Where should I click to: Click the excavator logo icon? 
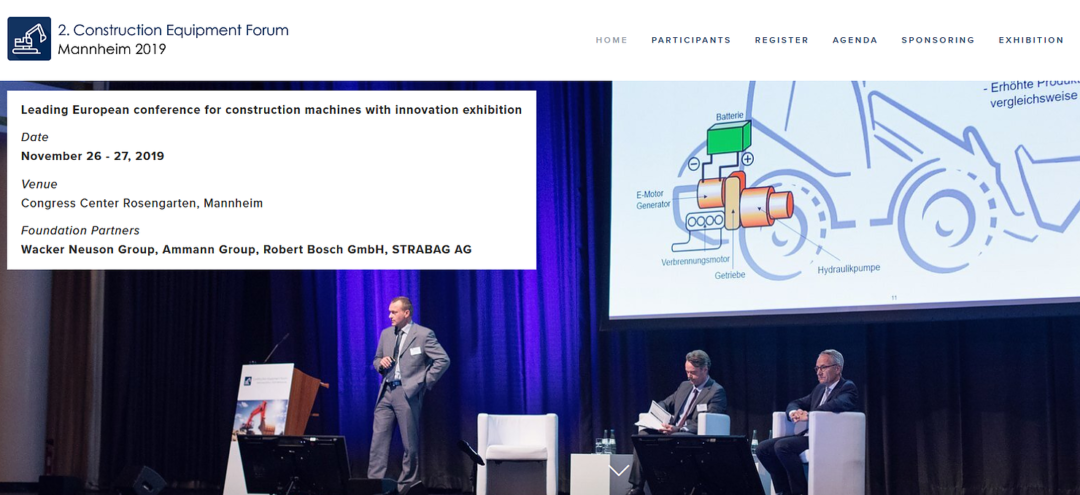point(29,39)
